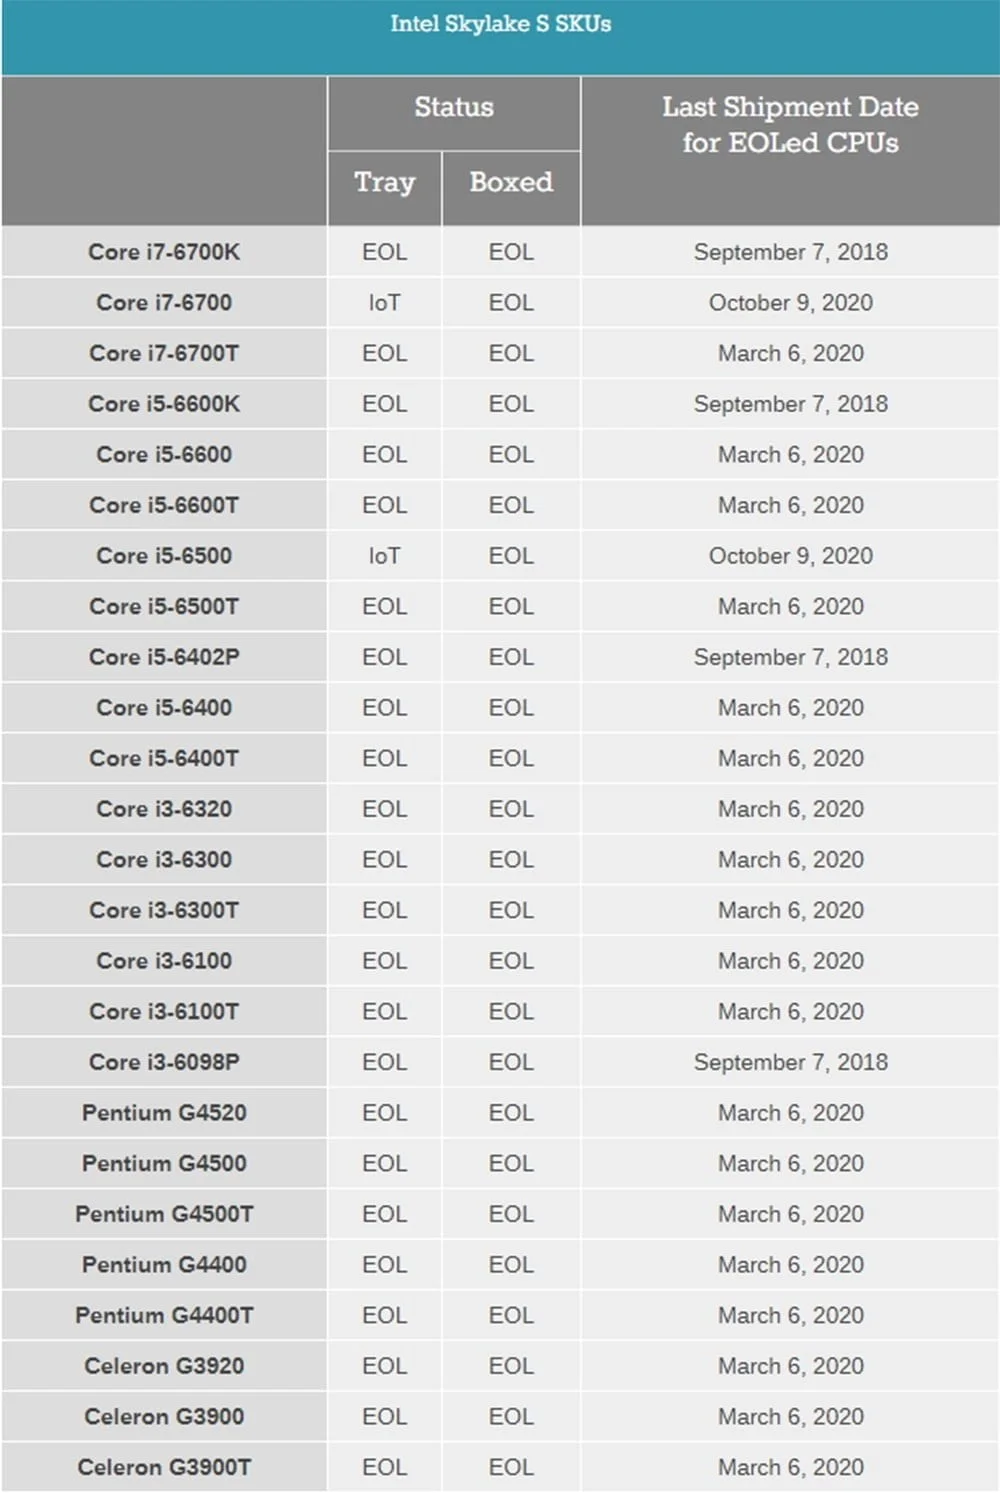Select the Tray column header
The image size is (1000, 1493).
coord(384,182)
